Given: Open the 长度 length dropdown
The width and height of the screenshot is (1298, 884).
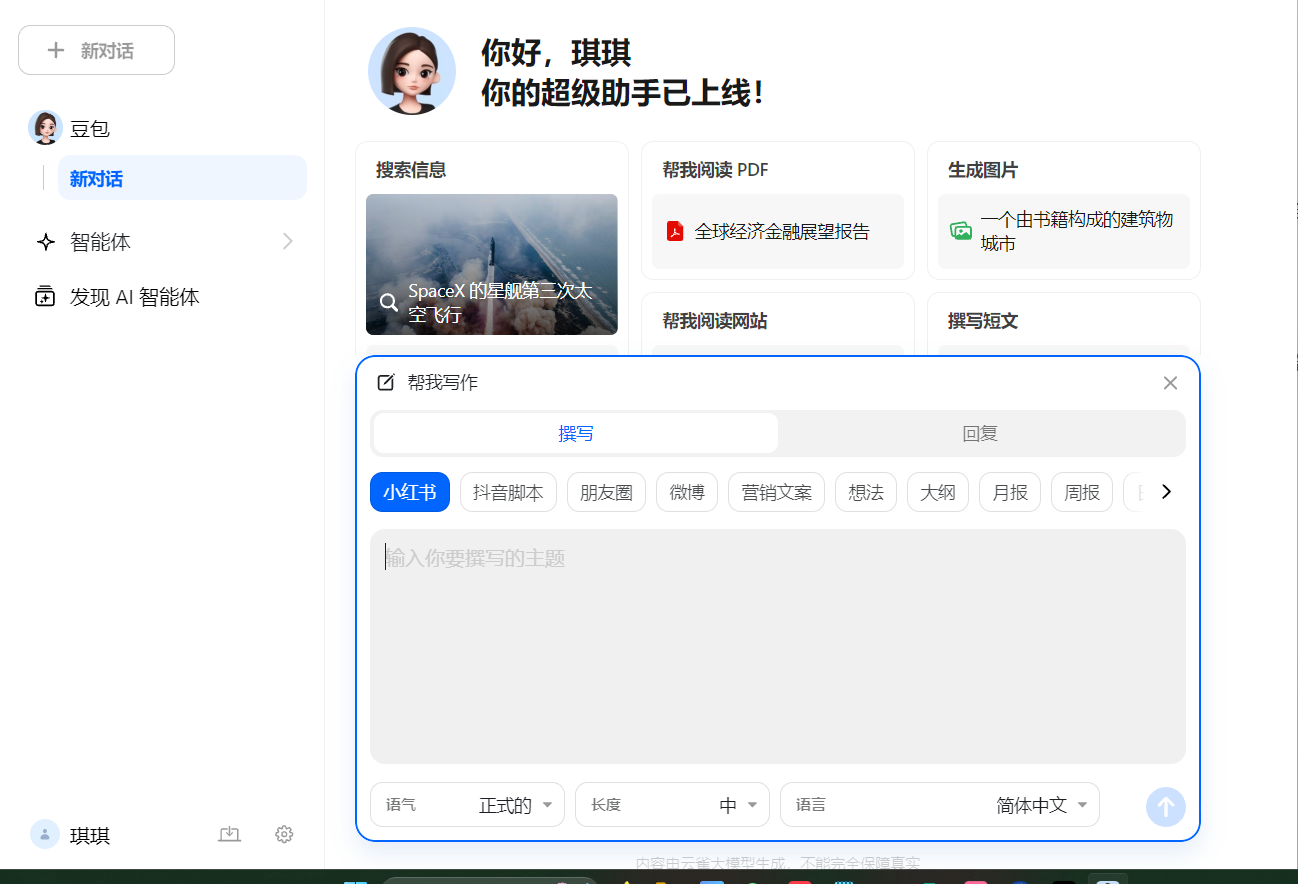Looking at the screenshot, I should click(672, 805).
